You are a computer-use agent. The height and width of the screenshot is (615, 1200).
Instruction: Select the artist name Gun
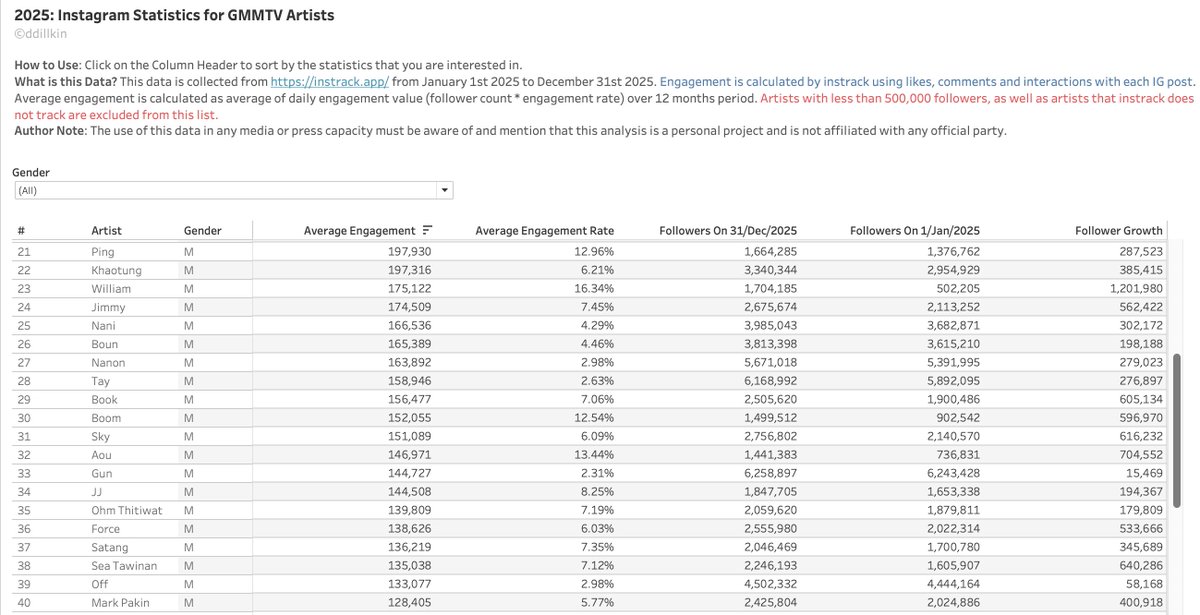tap(102, 473)
